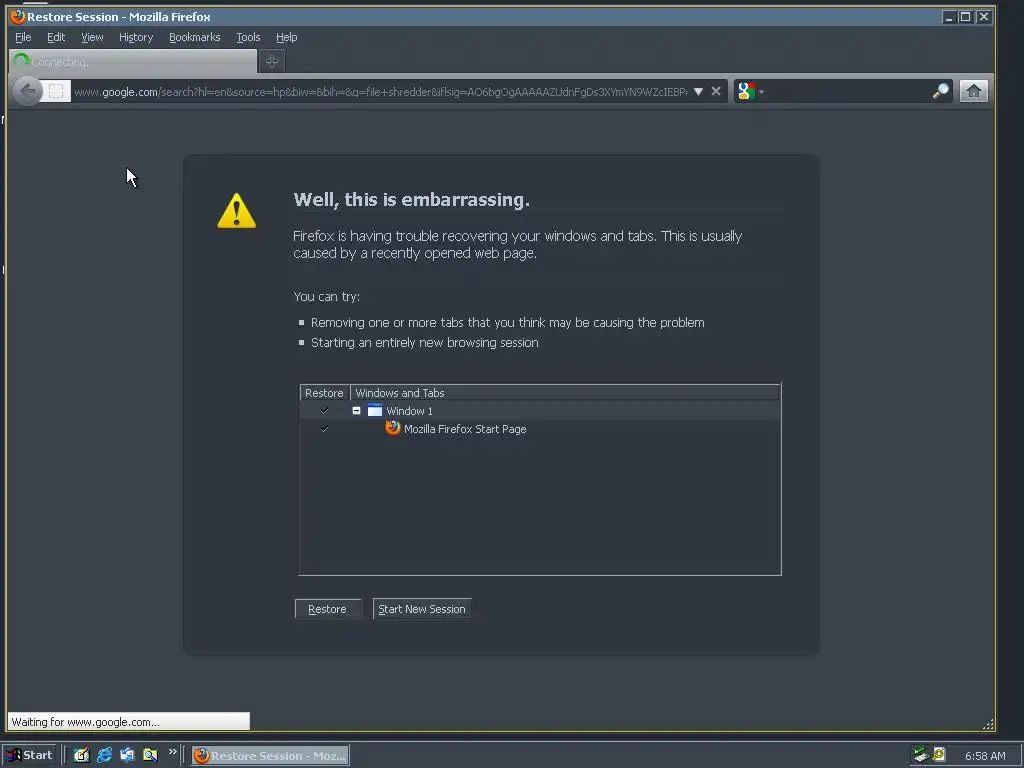Click the page identity box beside the URL
Viewport: 1024px width, 768px height.
pos(57,91)
